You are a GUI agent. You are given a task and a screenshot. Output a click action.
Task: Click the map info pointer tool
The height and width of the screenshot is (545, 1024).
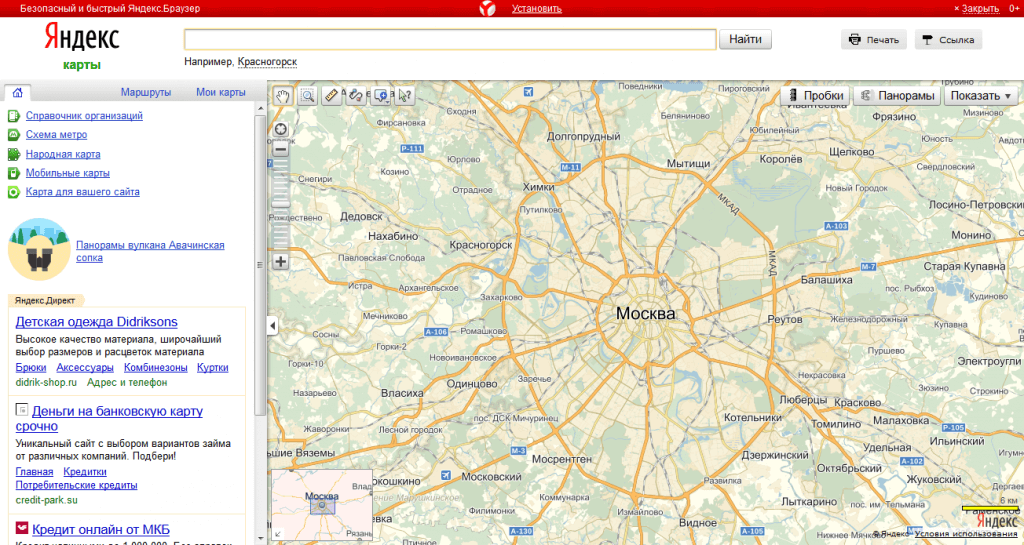[x=404, y=96]
